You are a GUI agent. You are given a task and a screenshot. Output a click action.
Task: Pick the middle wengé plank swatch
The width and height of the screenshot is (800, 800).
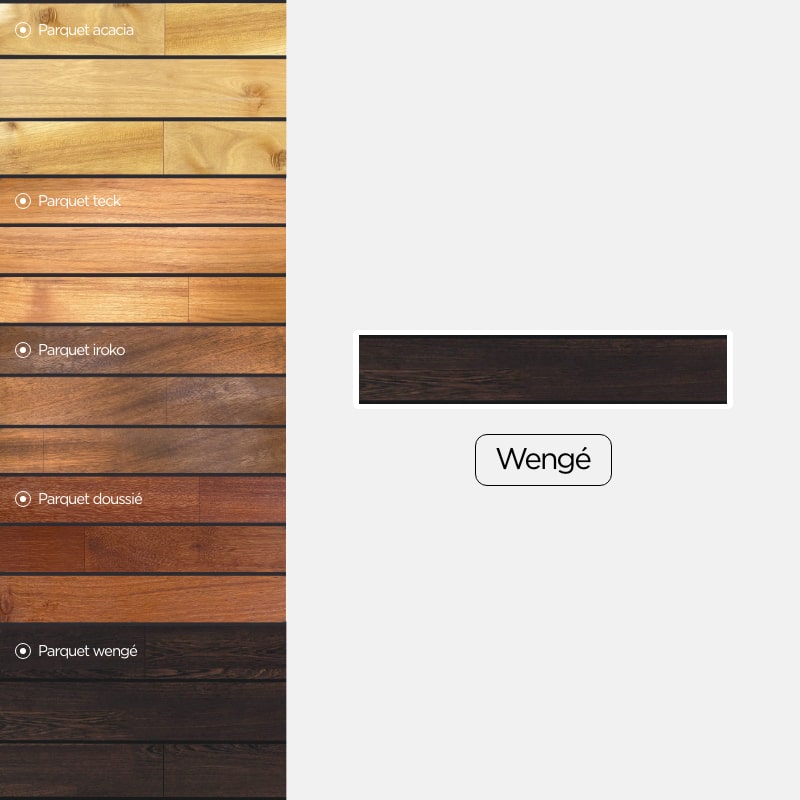point(143,711)
